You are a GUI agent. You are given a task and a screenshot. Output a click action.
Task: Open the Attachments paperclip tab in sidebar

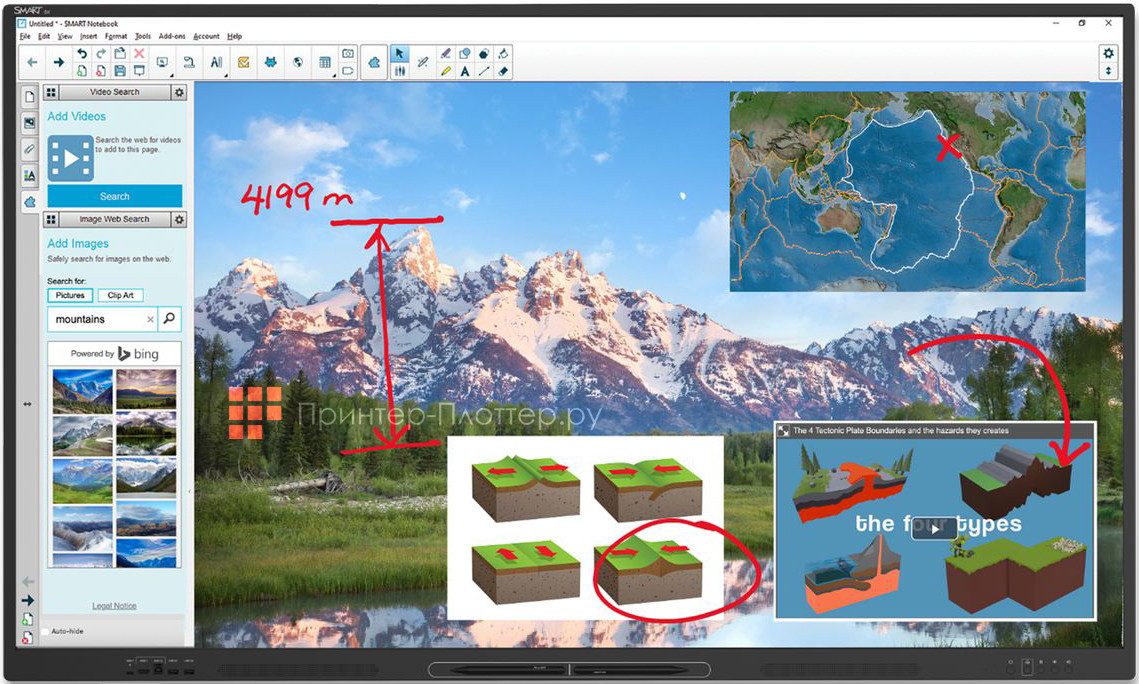pyautogui.click(x=30, y=149)
